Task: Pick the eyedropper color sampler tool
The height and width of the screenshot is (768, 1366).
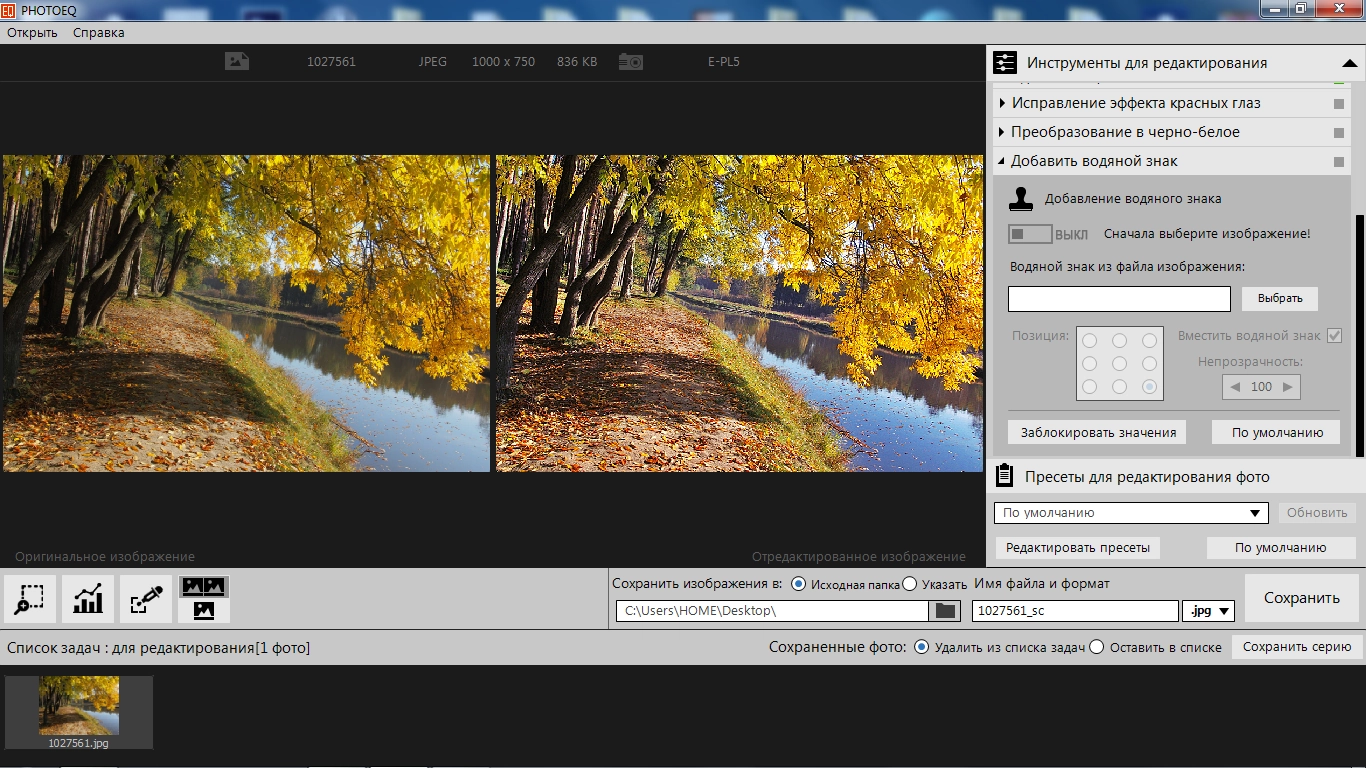Action: click(146, 599)
